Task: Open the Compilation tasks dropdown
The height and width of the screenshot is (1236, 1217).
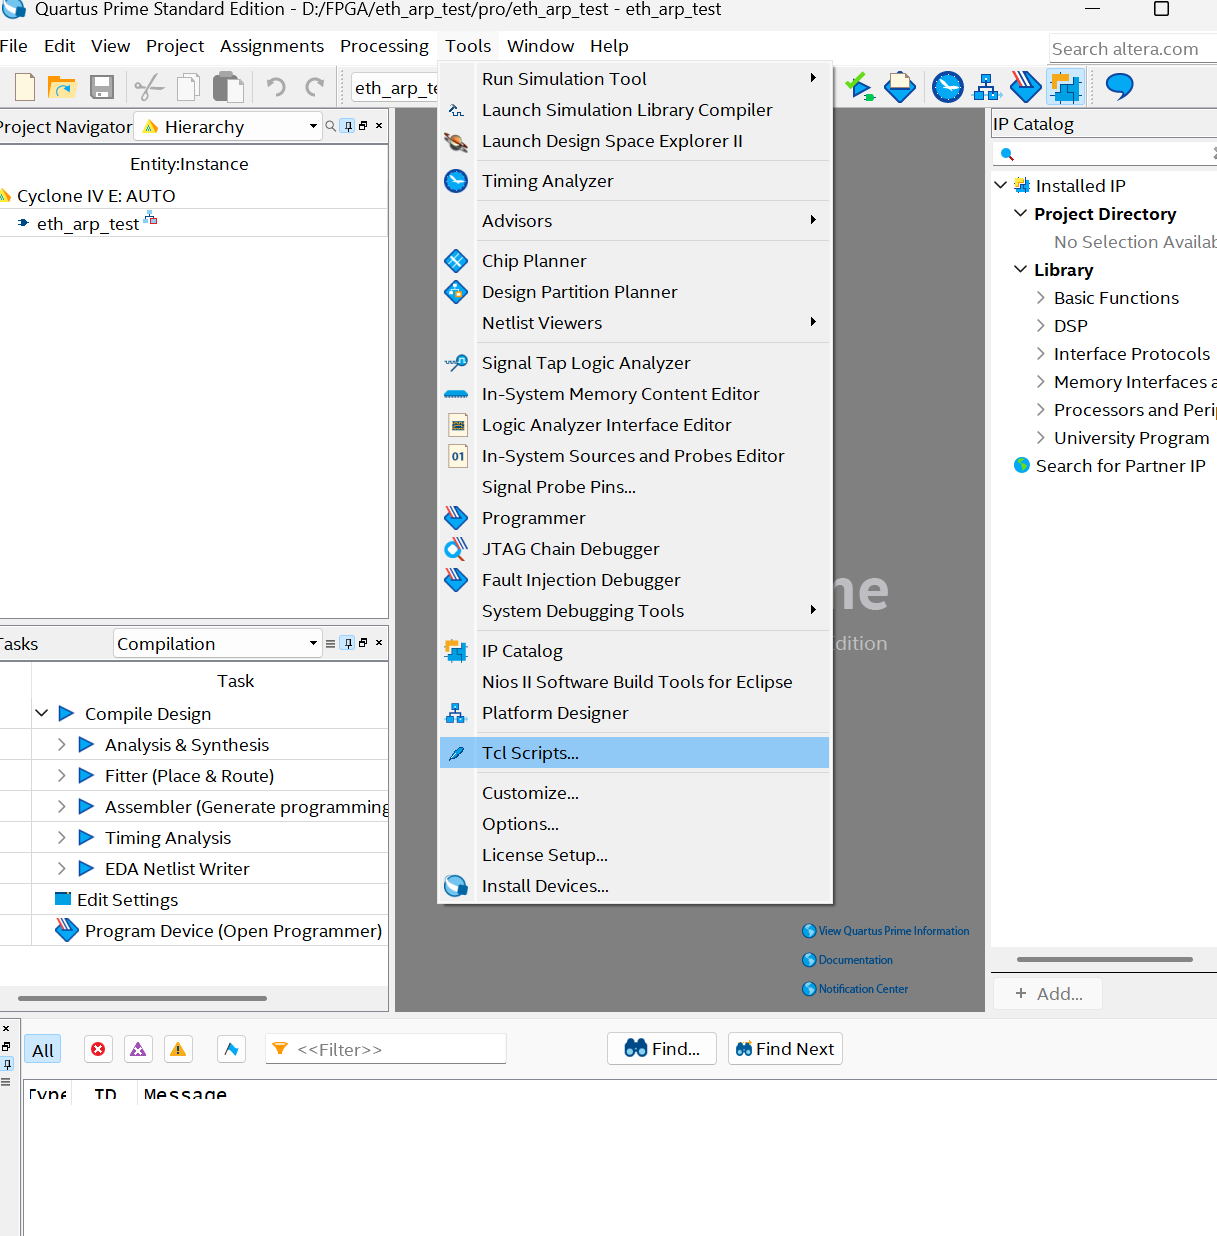Action: [217, 643]
